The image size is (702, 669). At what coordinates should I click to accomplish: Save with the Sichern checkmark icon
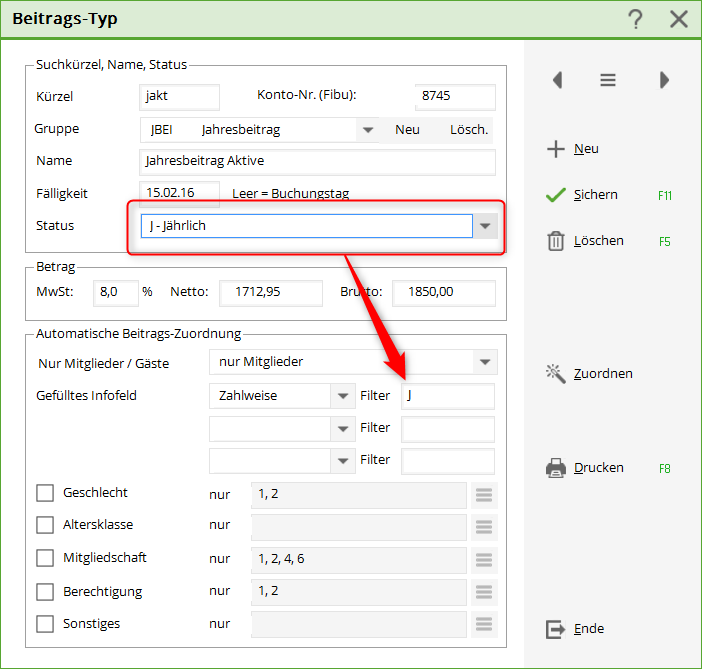[x=556, y=195]
